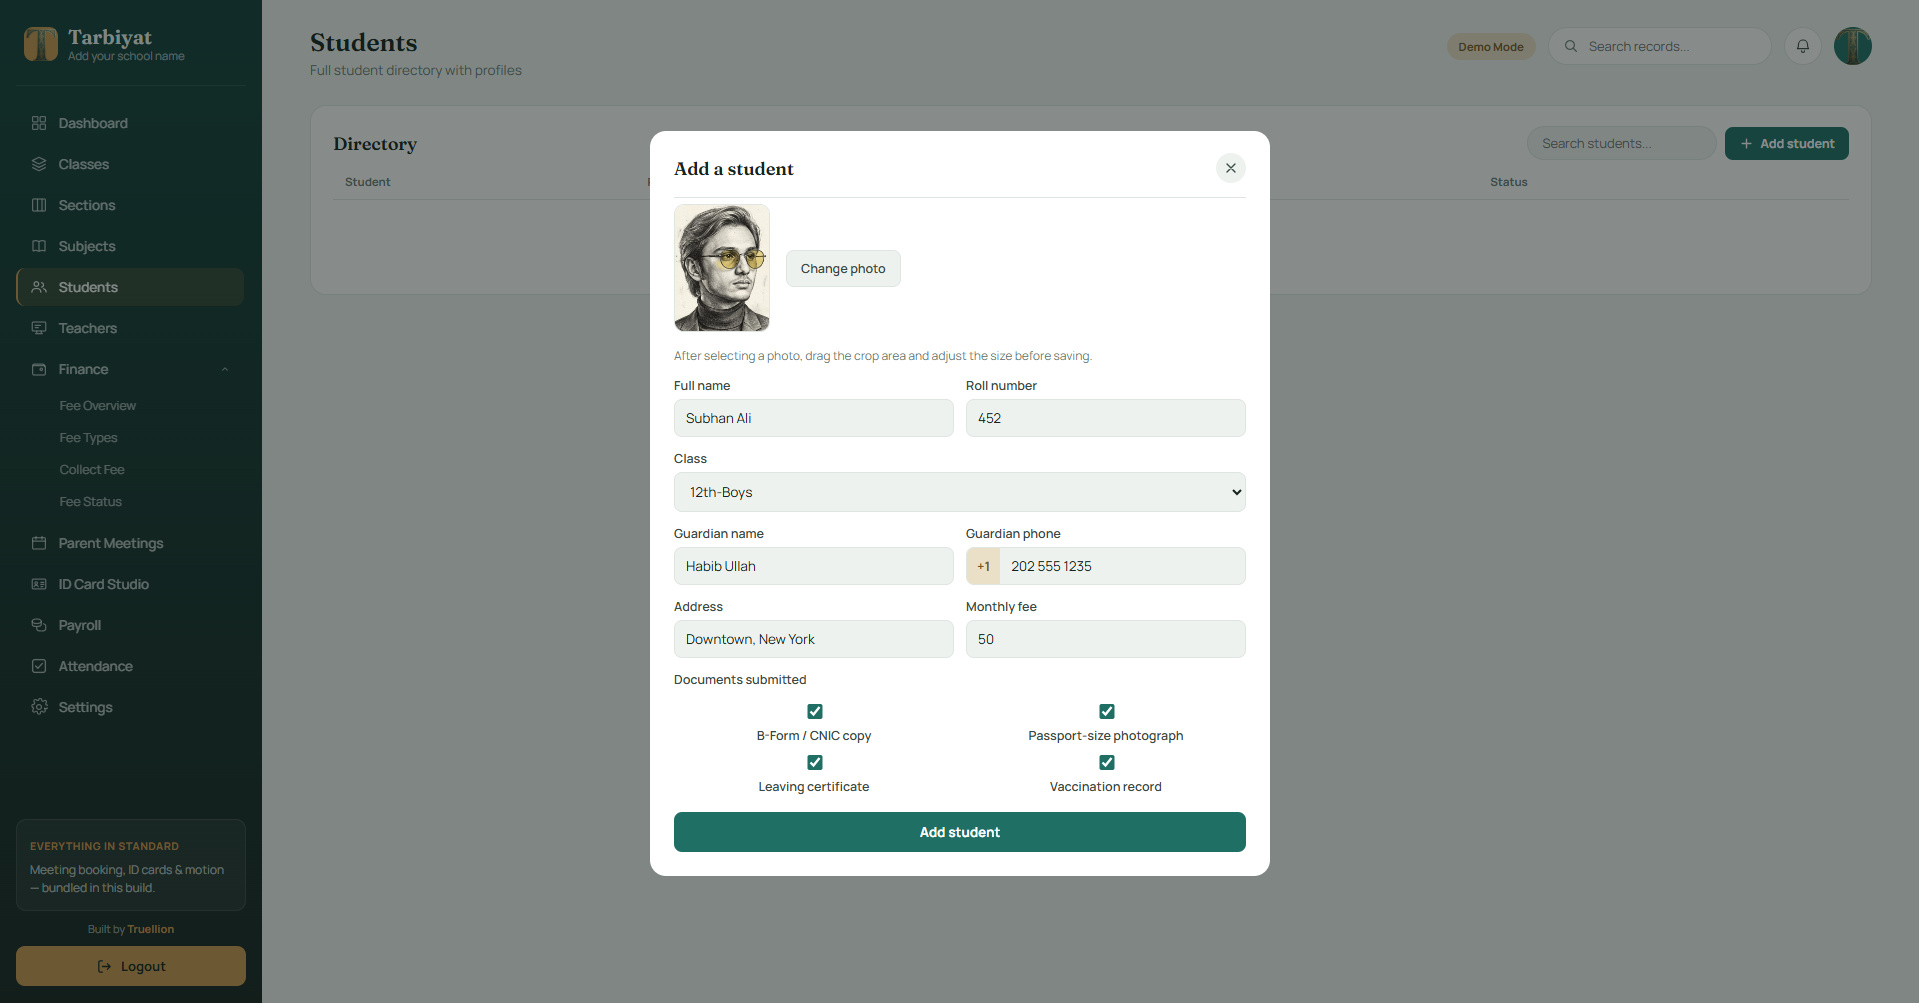Click the magnifier icon in Search records
The width and height of the screenshot is (1919, 1003).
click(1571, 46)
